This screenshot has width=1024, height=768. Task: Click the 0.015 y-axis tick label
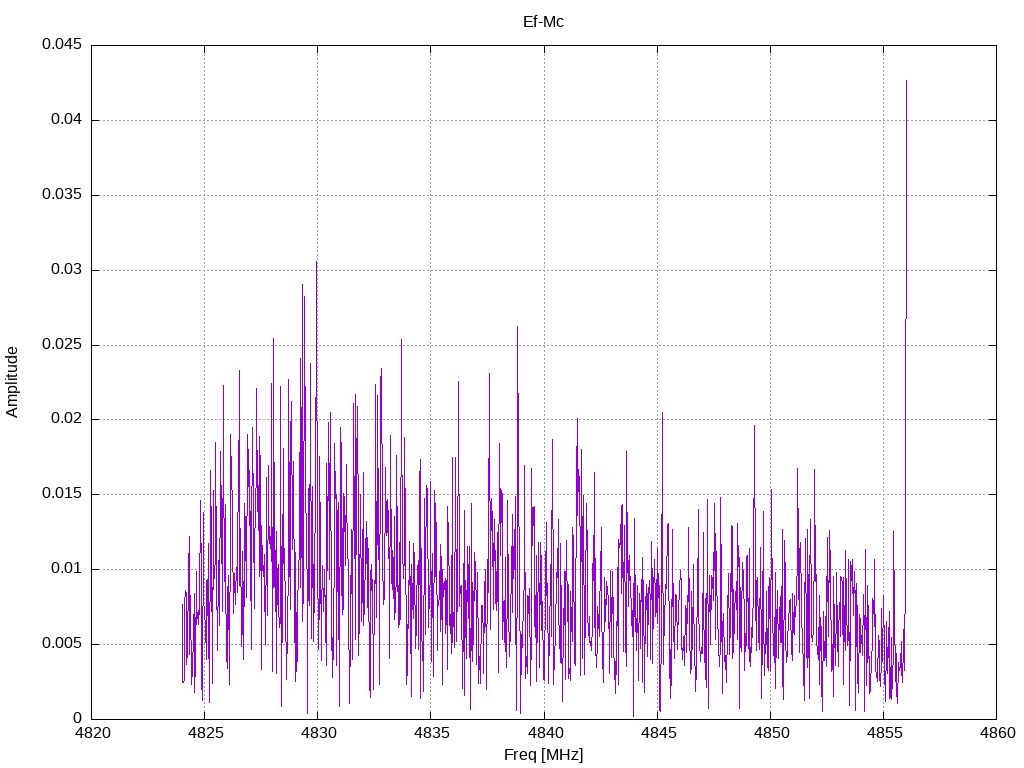point(62,494)
